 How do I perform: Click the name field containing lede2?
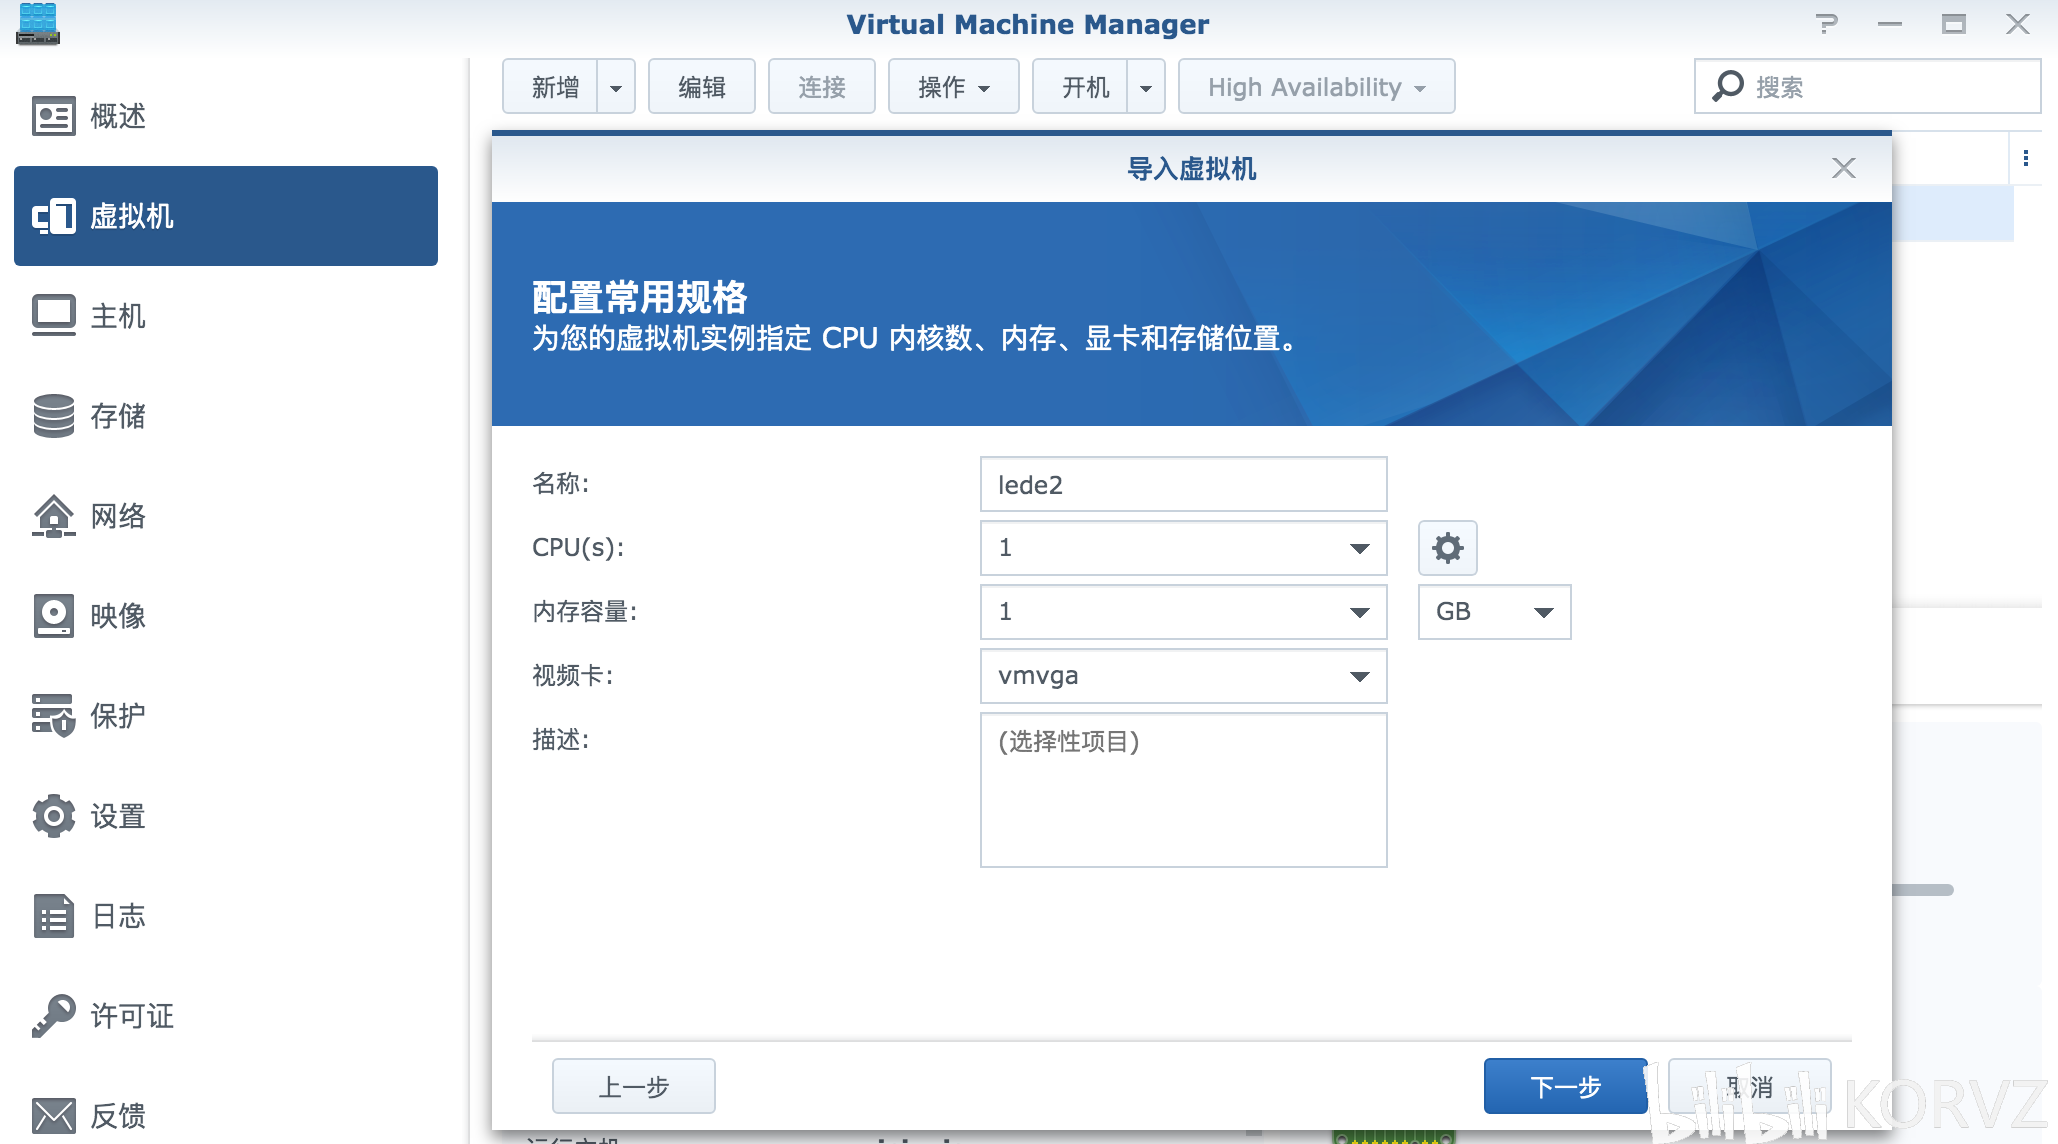pos(1183,485)
